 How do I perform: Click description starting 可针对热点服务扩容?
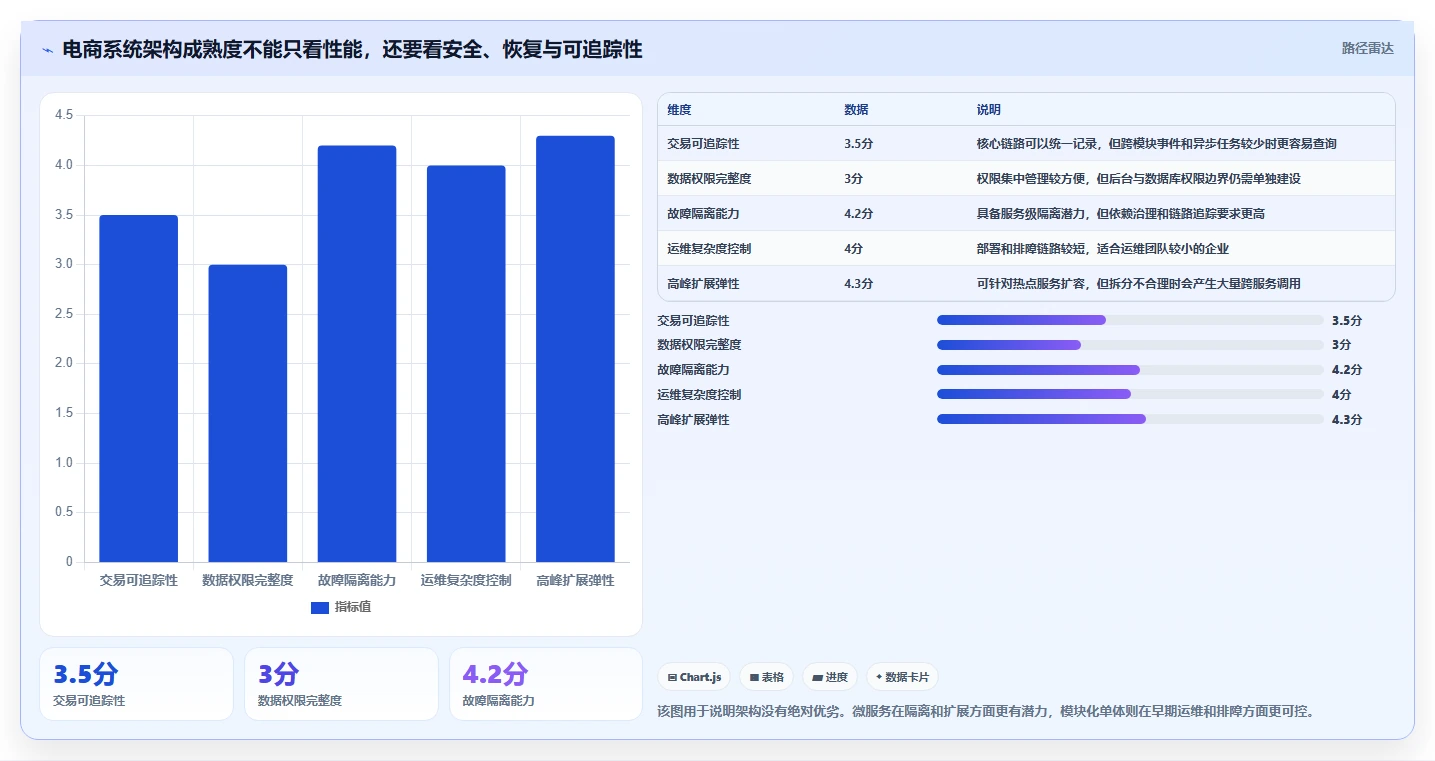click(1139, 284)
